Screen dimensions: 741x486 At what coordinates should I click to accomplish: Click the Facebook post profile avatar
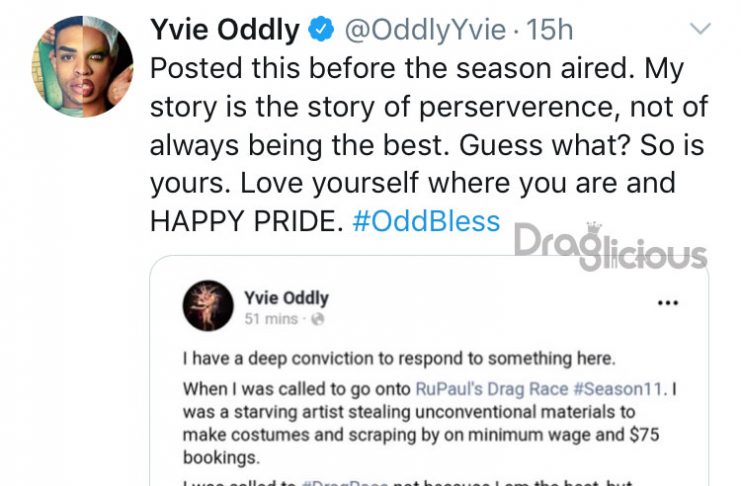coord(208,305)
